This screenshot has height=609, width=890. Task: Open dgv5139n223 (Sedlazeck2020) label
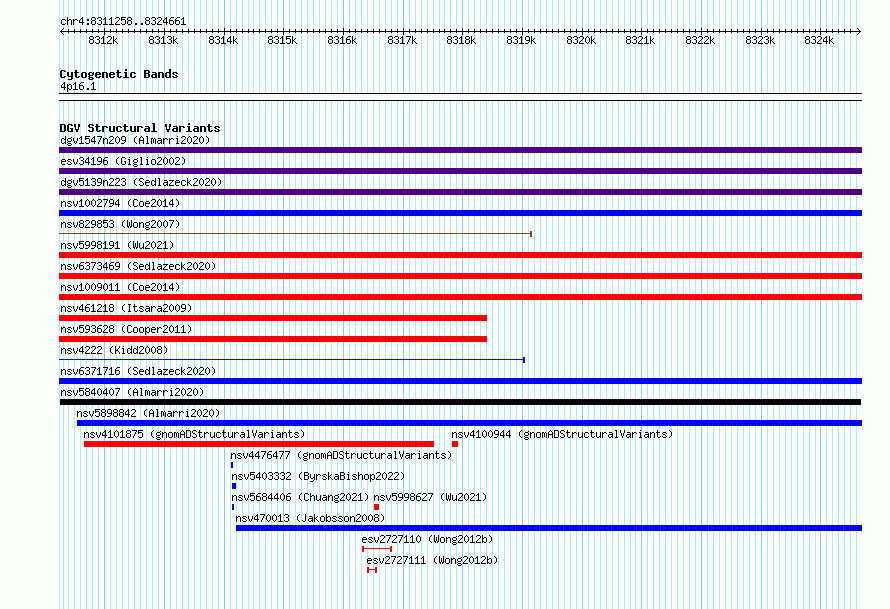(x=141, y=182)
